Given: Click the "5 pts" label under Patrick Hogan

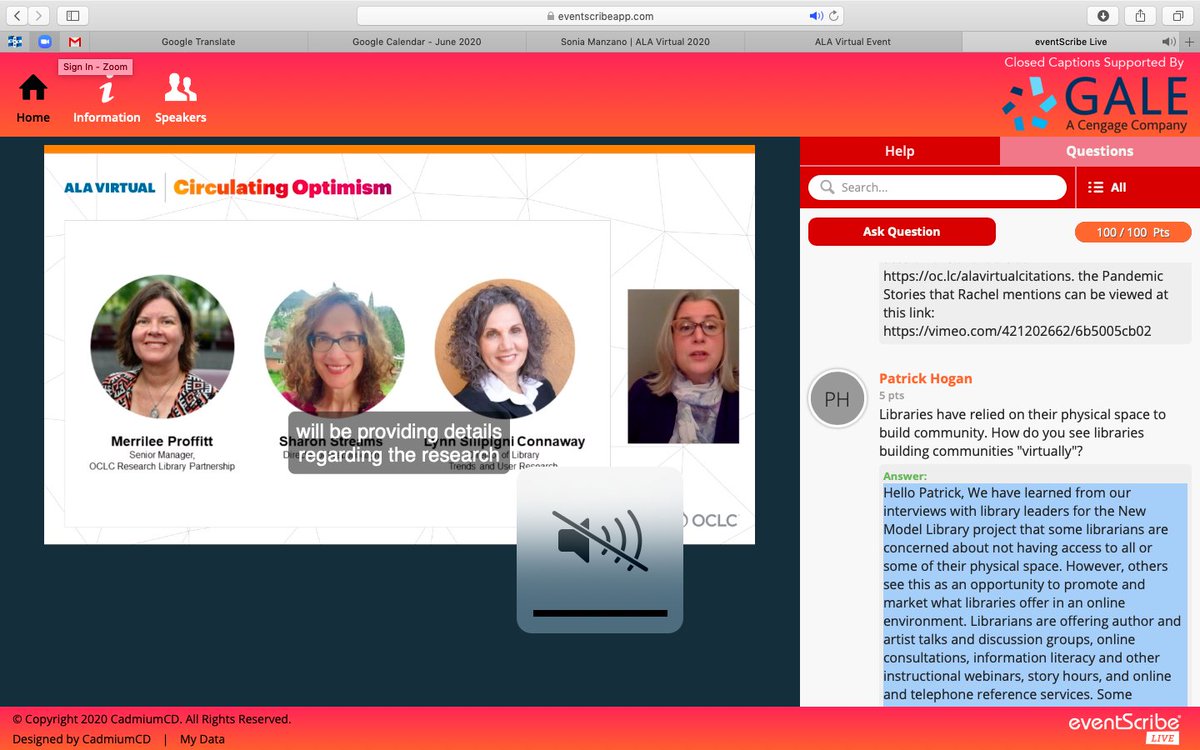Looking at the screenshot, I should pyautogui.click(x=891, y=396).
